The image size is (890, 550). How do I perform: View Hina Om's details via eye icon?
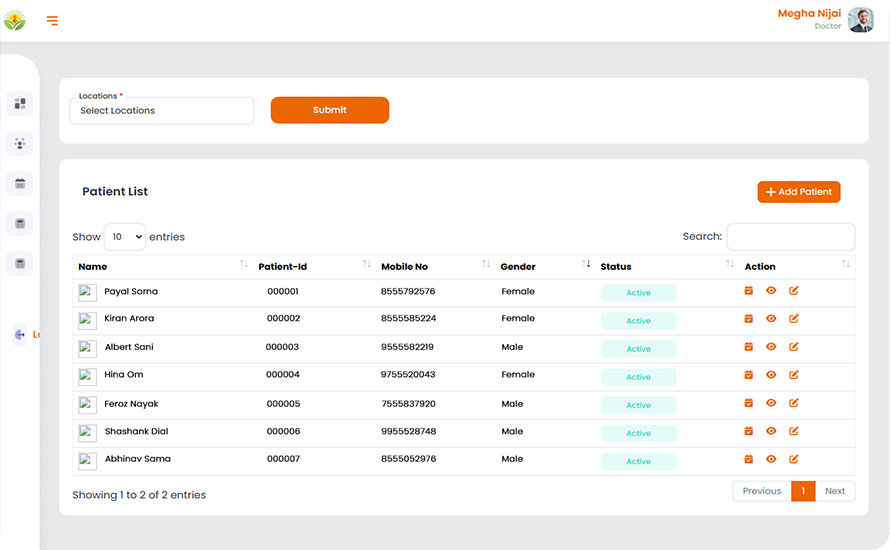coord(771,375)
